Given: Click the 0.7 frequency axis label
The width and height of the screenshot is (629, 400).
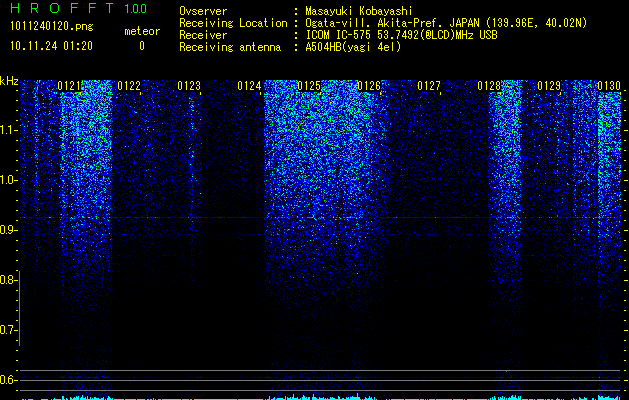Looking at the screenshot, I should click(x=7, y=330).
